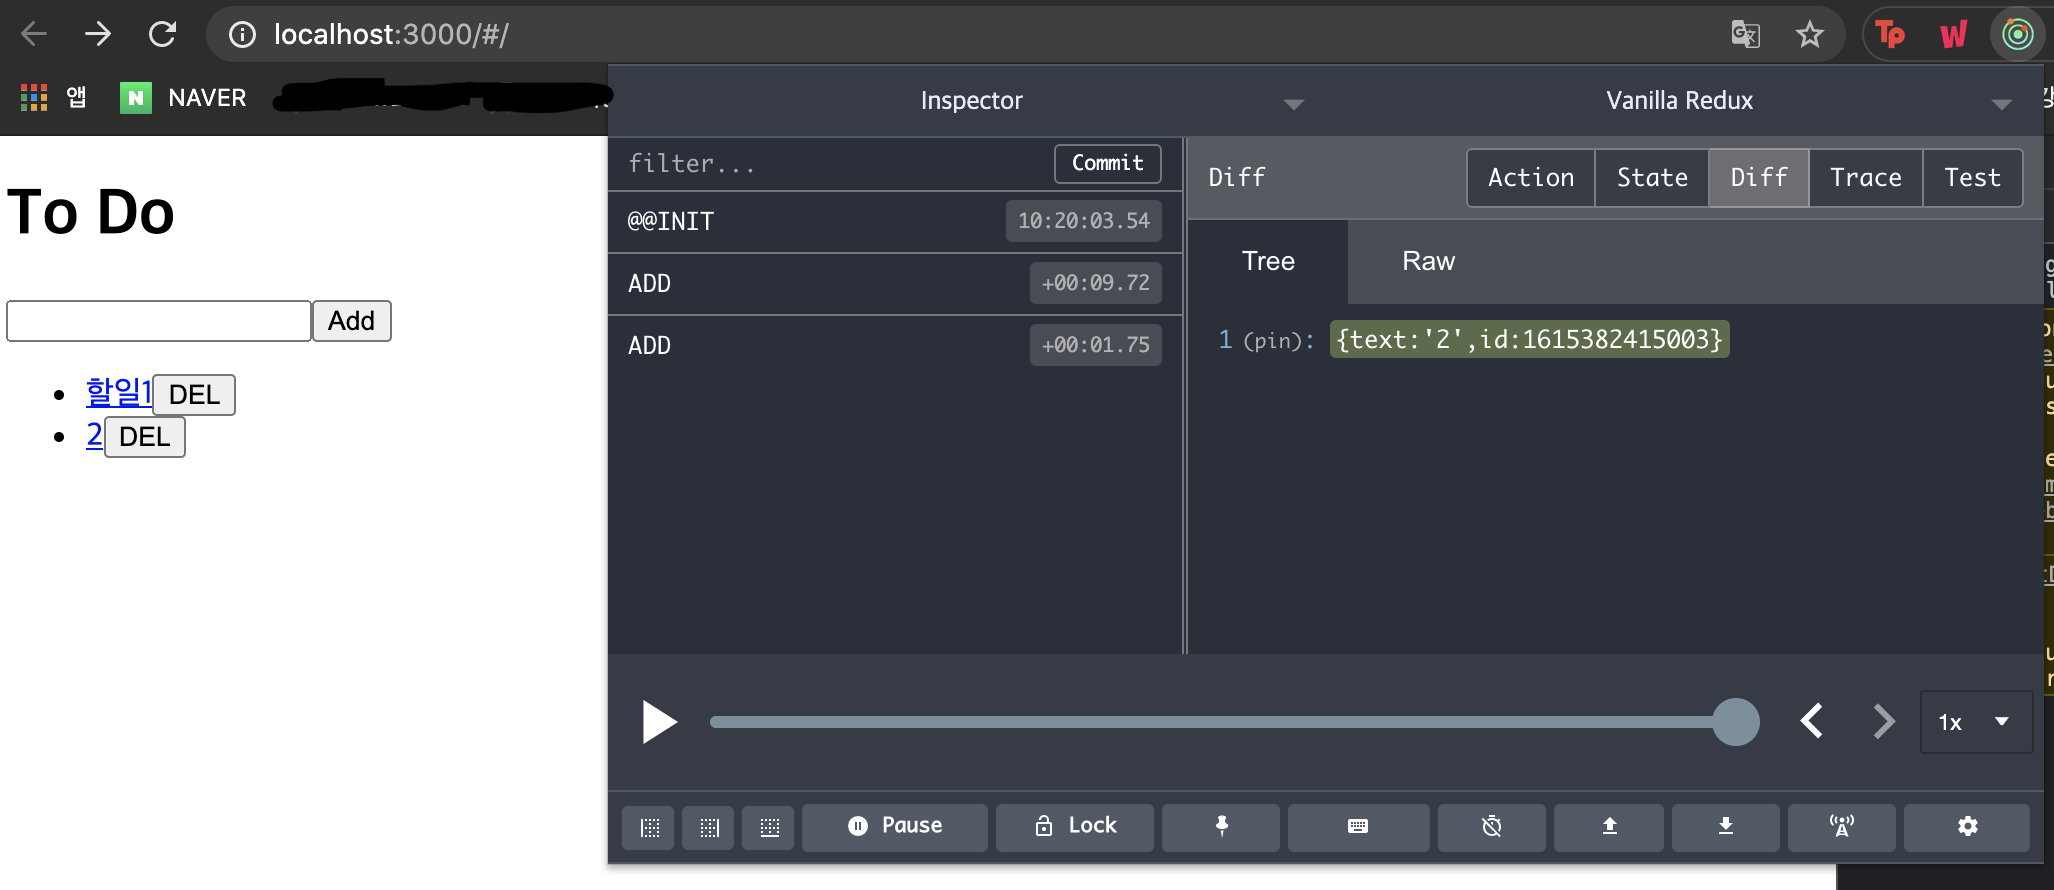Dock Redux DevTools to the bottom

coord(769,827)
